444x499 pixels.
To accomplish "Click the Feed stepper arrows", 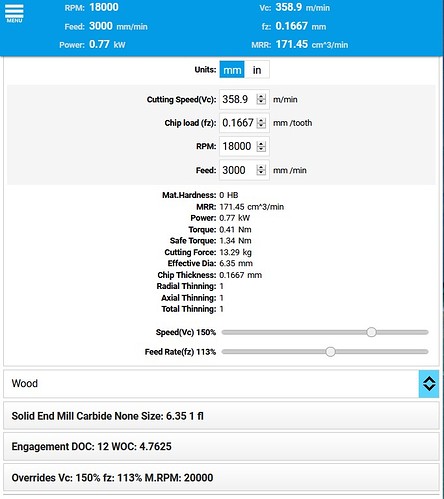I will [x=261, y=170].
